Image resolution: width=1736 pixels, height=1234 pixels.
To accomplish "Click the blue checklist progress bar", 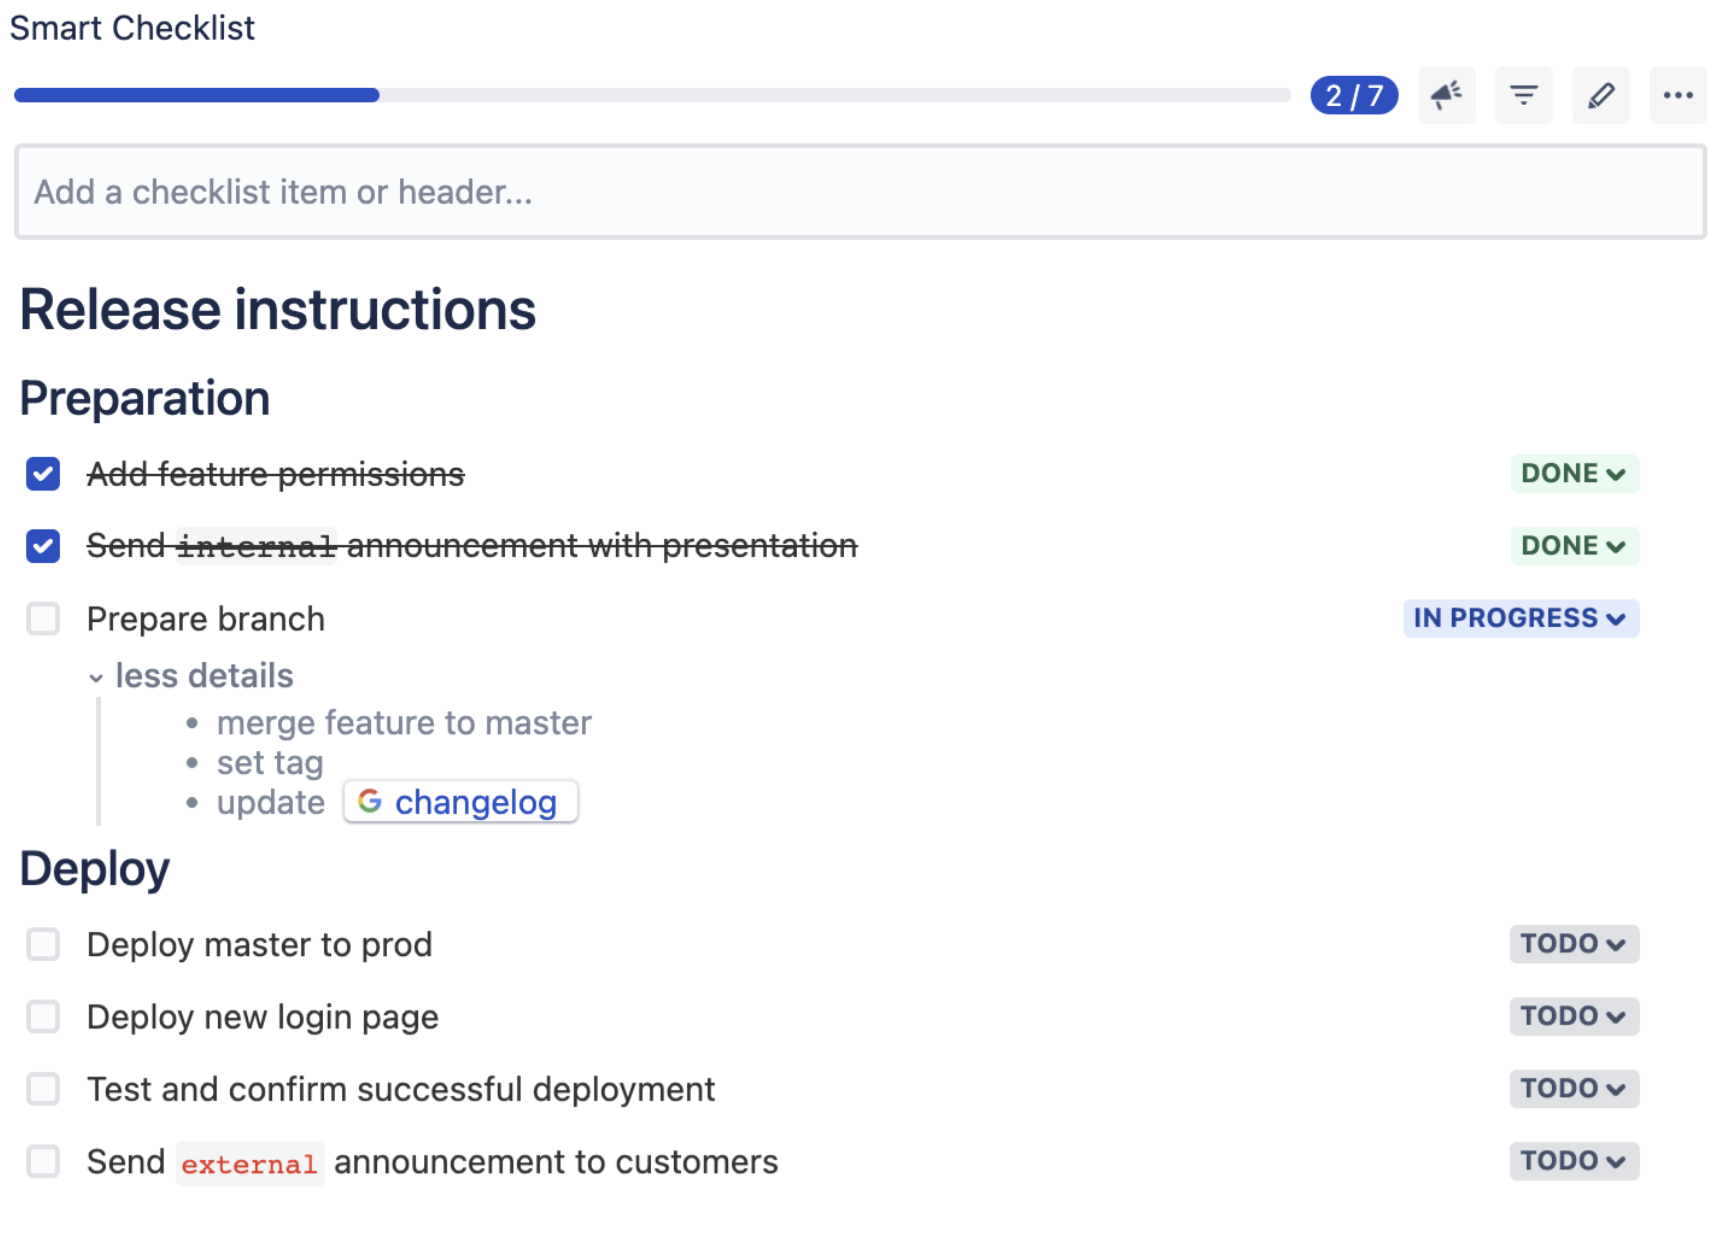I will pyautogui.click(x=197, y=95).
